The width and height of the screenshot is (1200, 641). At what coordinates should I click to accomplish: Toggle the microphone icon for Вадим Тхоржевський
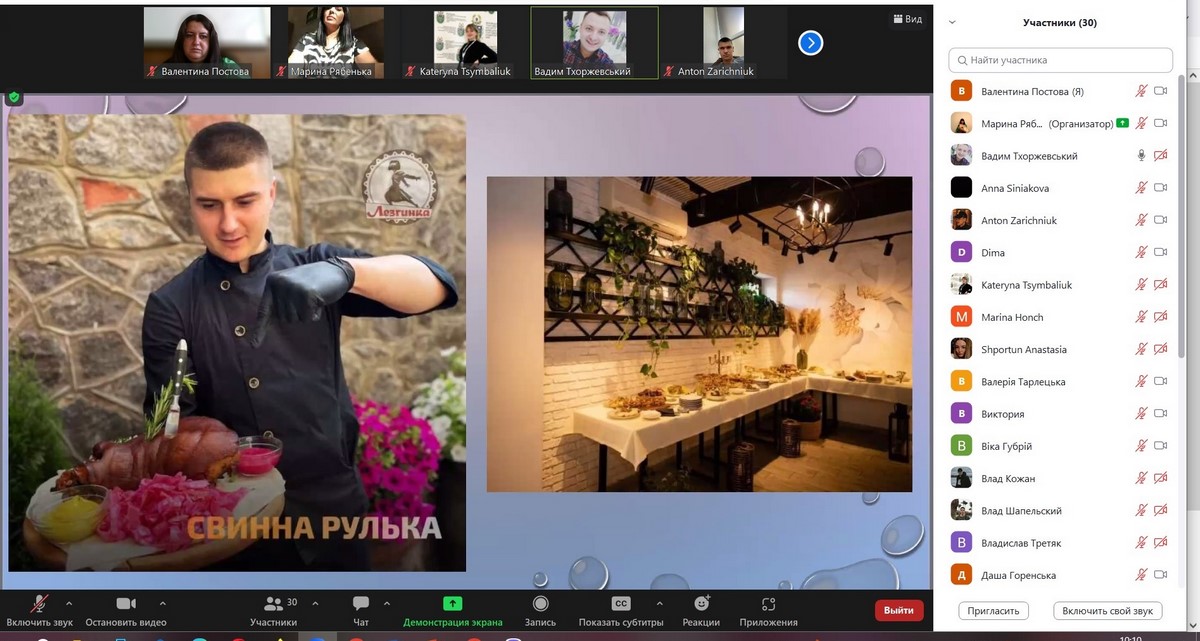tap(1141, 156)
